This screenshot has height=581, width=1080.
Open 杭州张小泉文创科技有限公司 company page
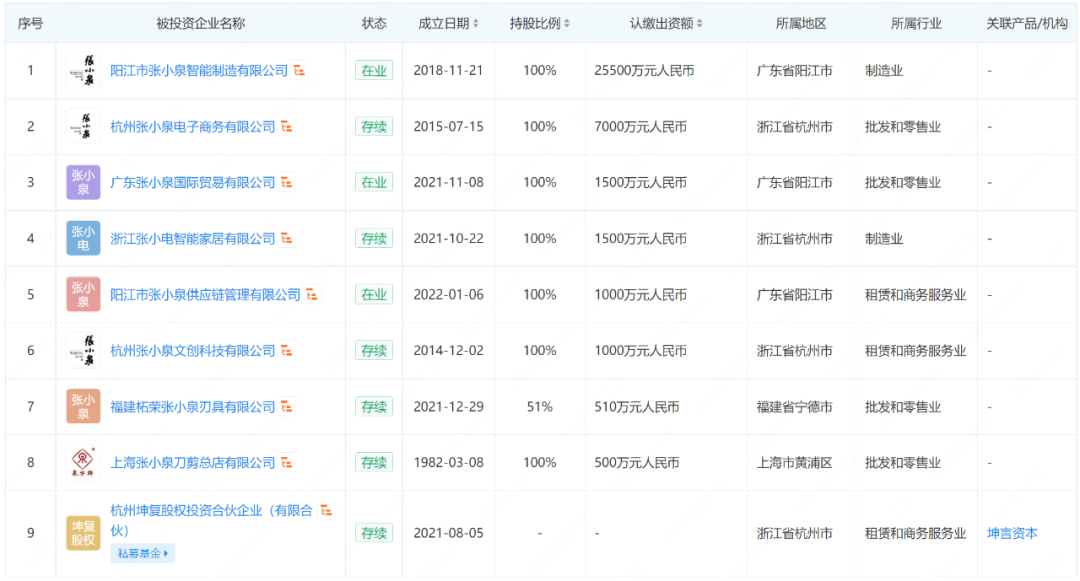coord(192,351)
